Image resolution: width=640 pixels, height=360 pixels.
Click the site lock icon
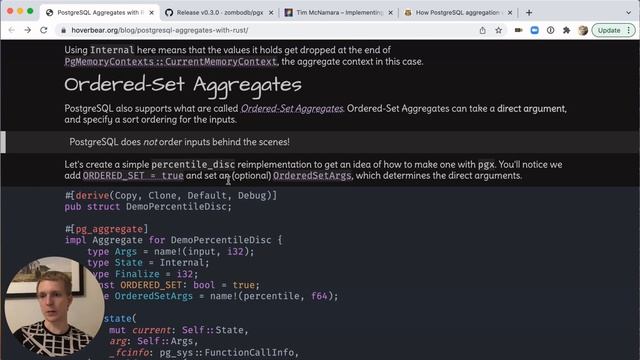click(63, 30)
